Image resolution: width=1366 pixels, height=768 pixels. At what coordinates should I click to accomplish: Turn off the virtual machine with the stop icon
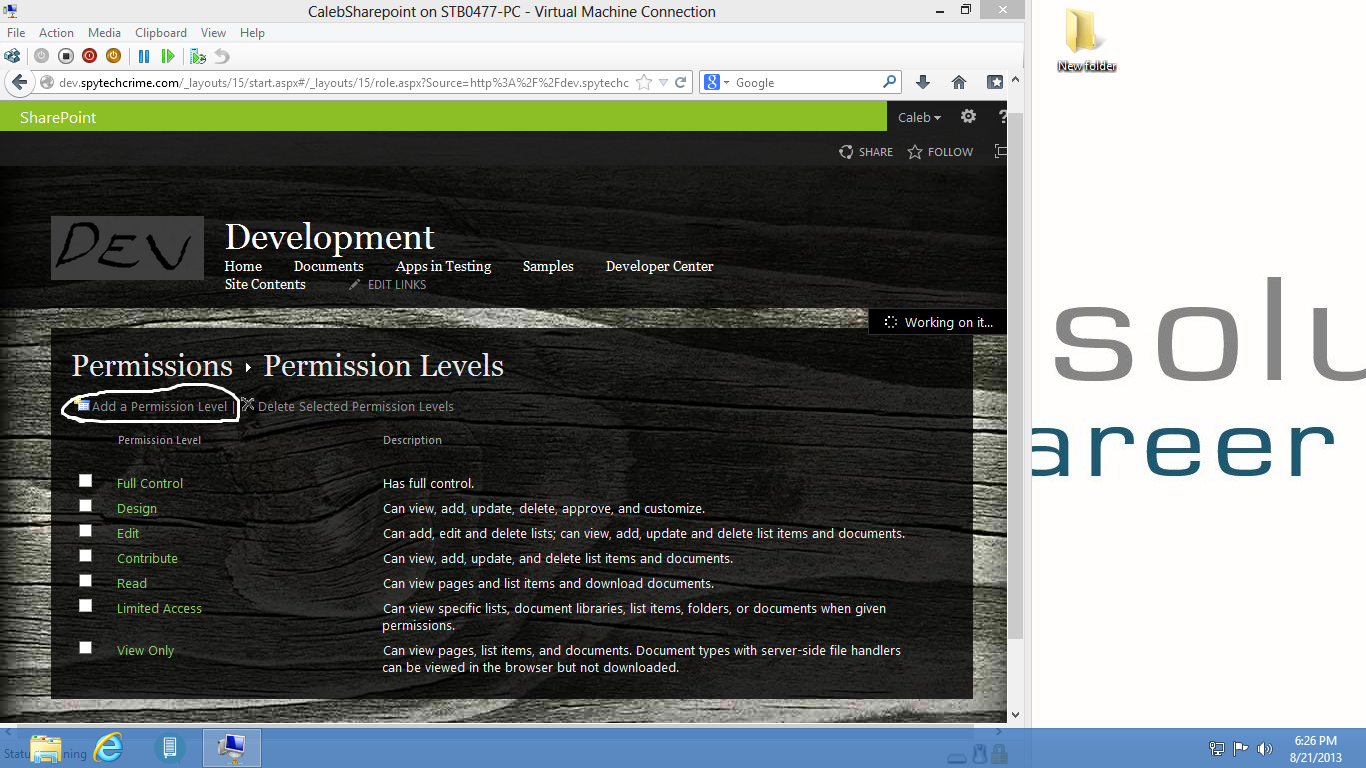(x=65, y=56)
